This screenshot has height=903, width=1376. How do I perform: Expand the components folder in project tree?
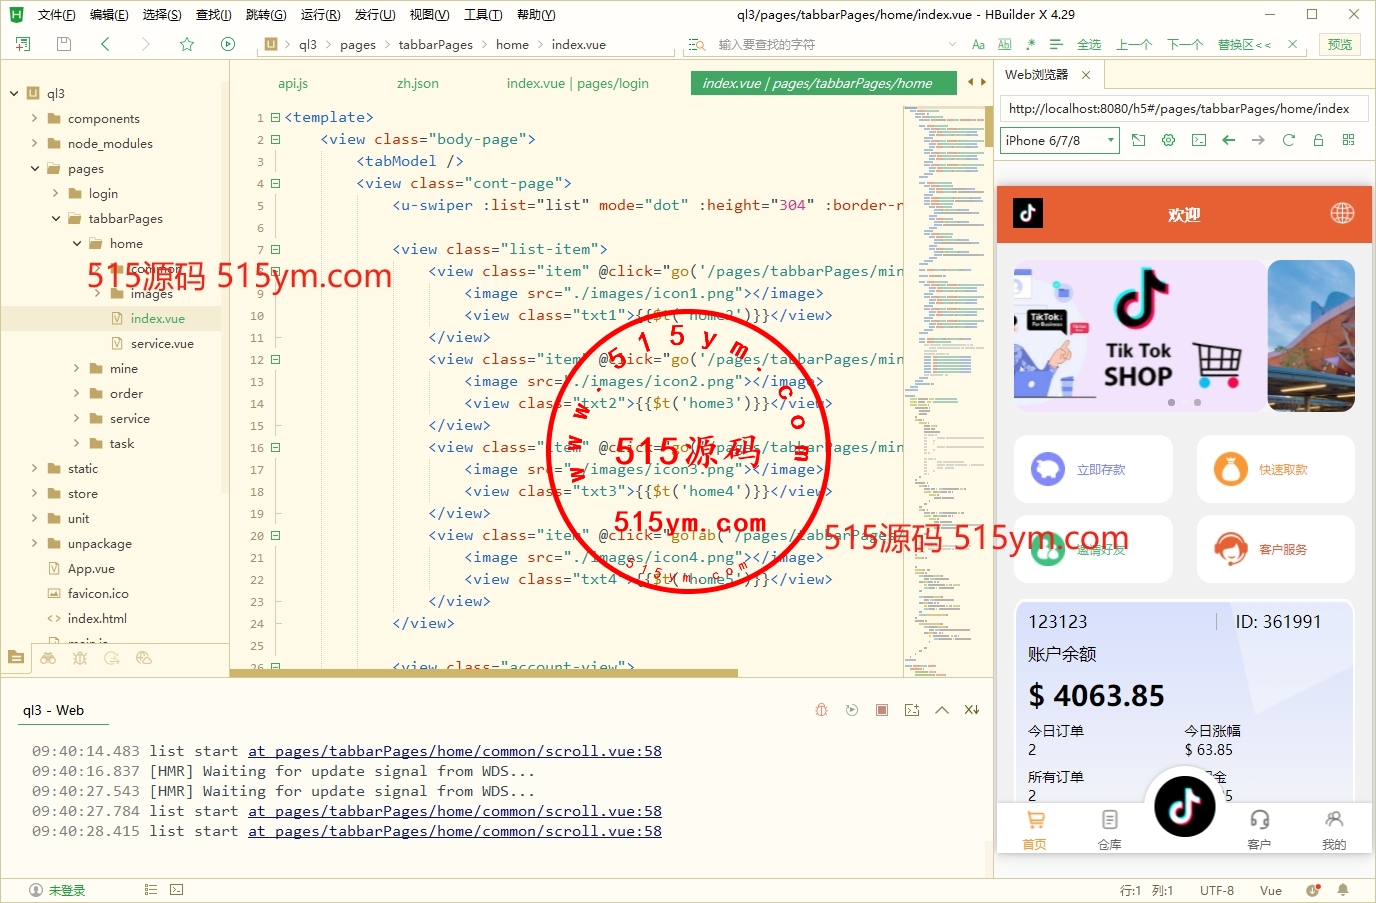pyautogui.click(x=35, y=118)
